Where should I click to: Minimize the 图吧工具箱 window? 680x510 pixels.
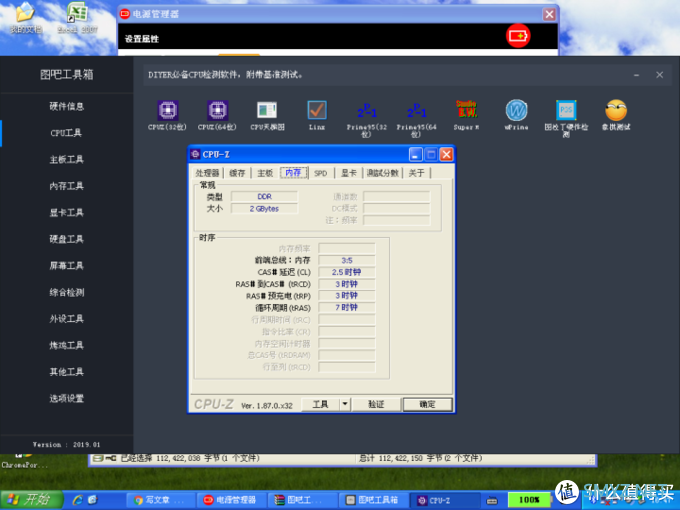coord(636,75)
